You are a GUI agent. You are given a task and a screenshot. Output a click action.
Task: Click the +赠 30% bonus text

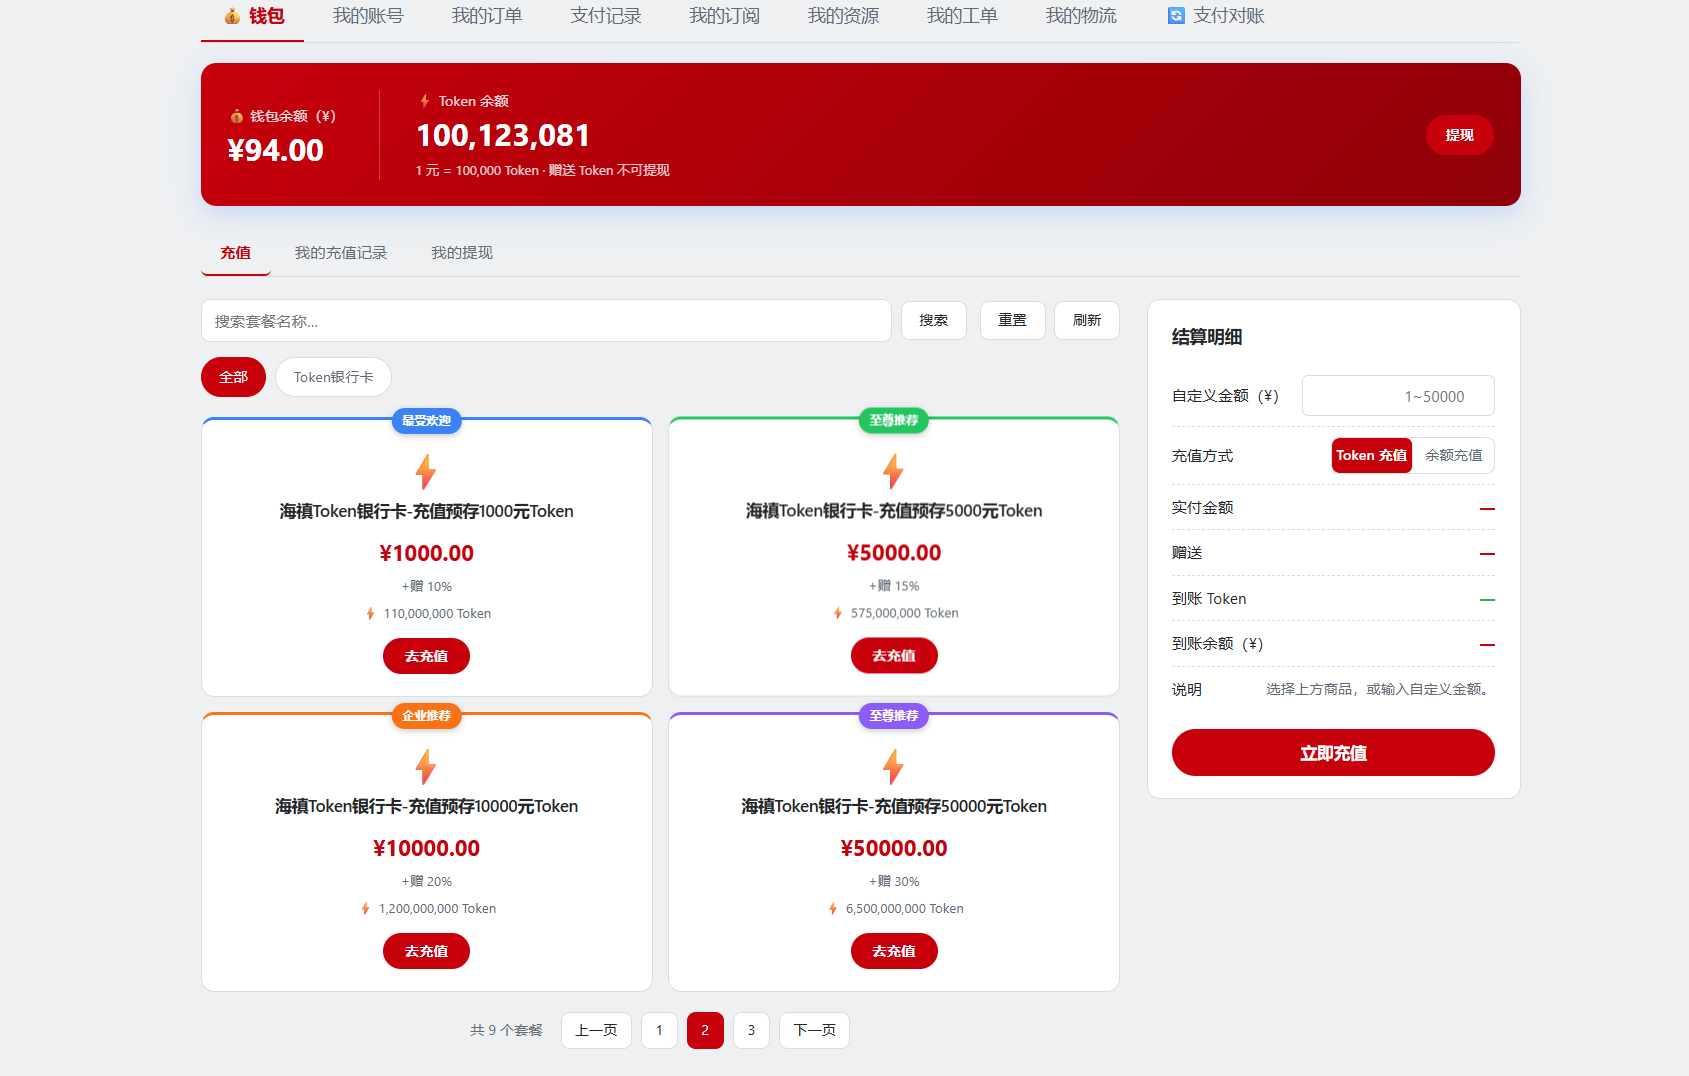pos(894,881)
